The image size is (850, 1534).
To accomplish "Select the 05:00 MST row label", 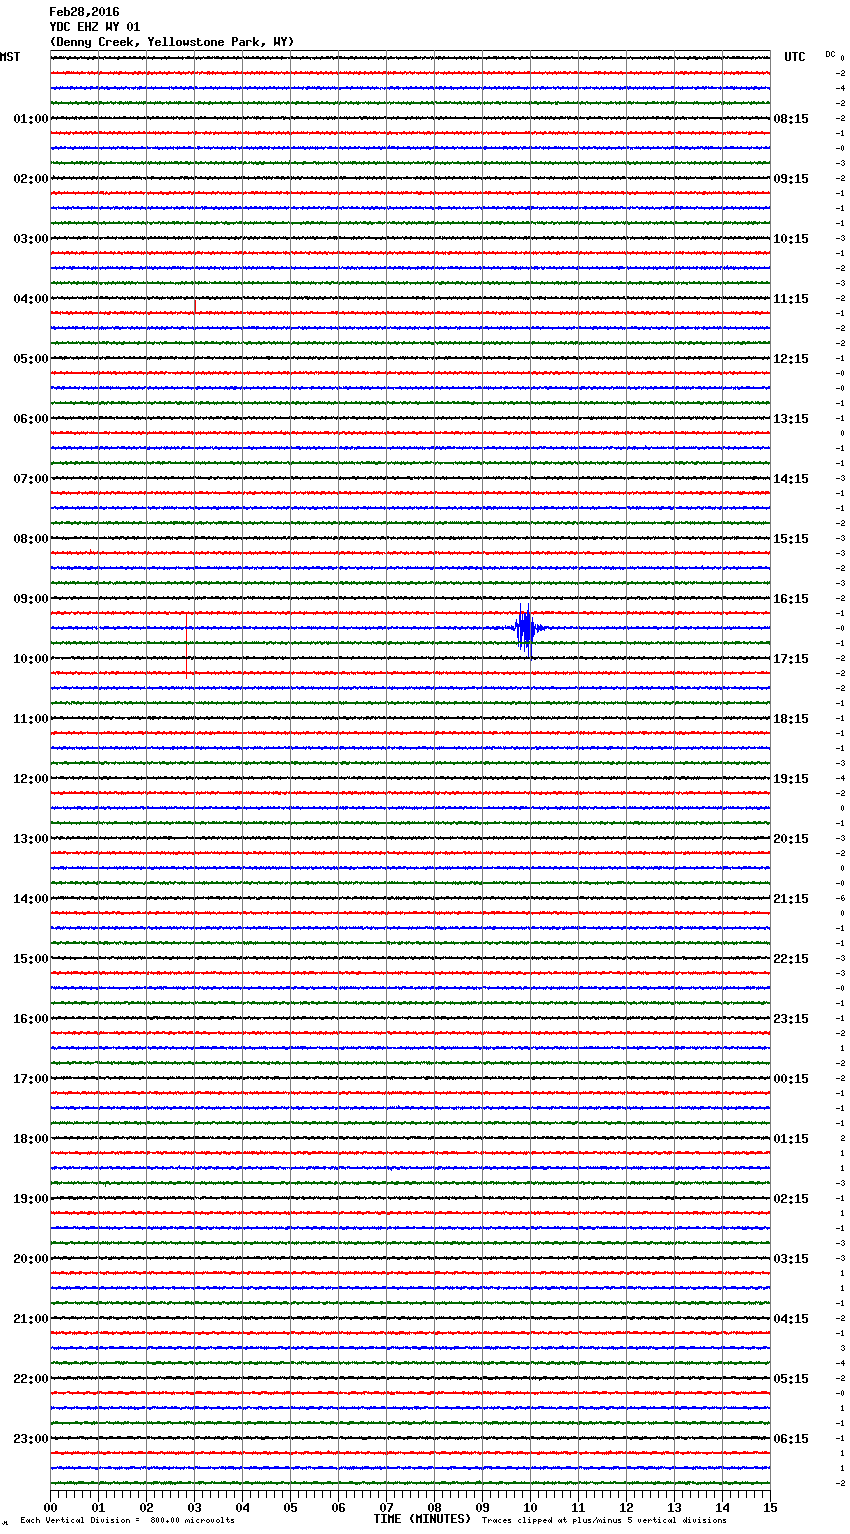I will 30,359.
